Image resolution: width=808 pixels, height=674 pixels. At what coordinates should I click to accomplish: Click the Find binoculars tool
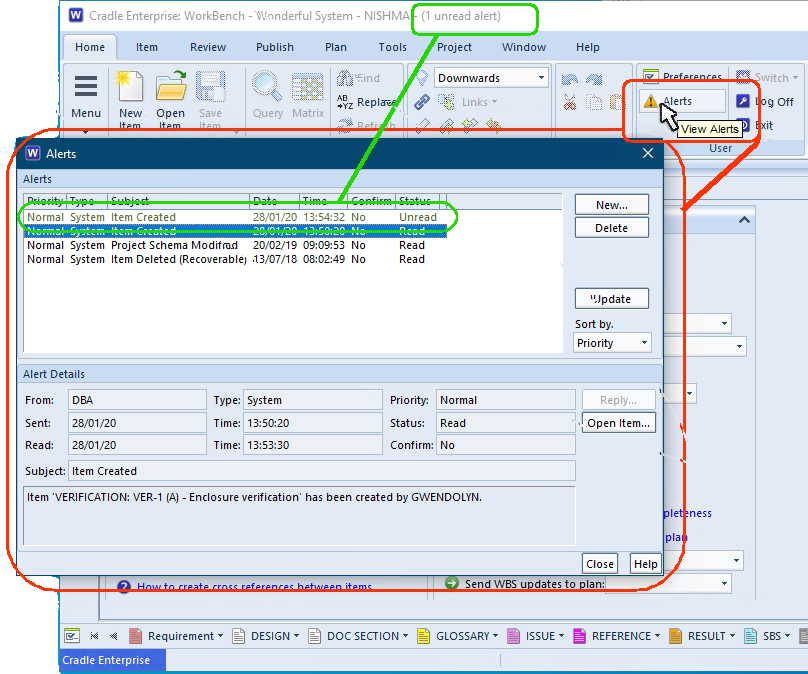click(345, 78)
